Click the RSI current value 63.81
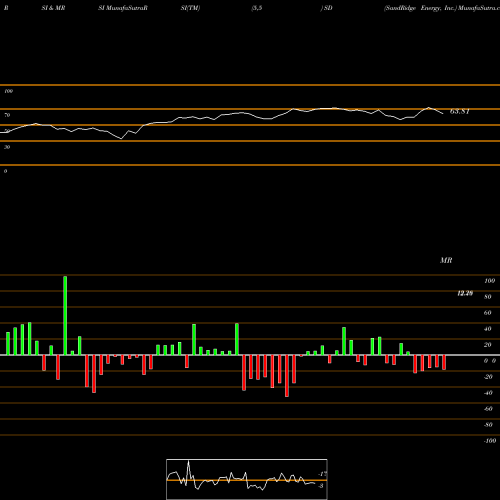 (460, 111)
